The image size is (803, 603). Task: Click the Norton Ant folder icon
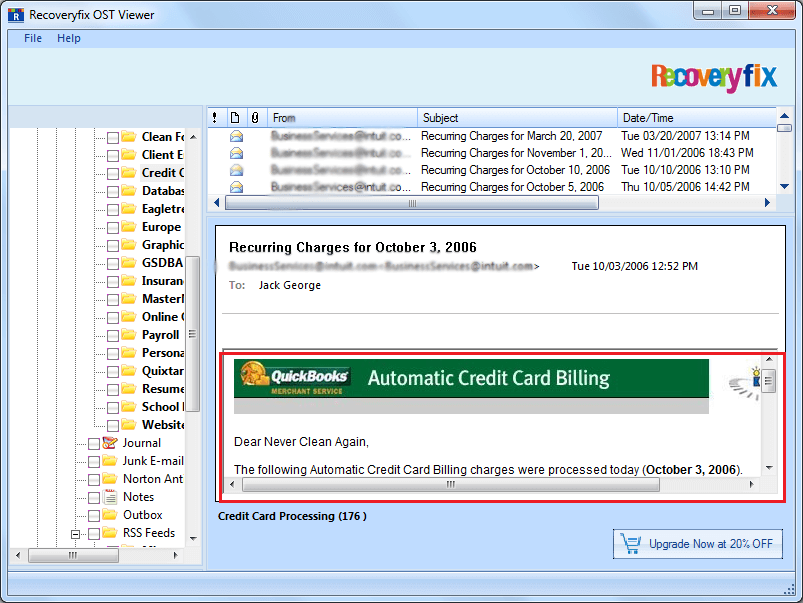(110, 479)
